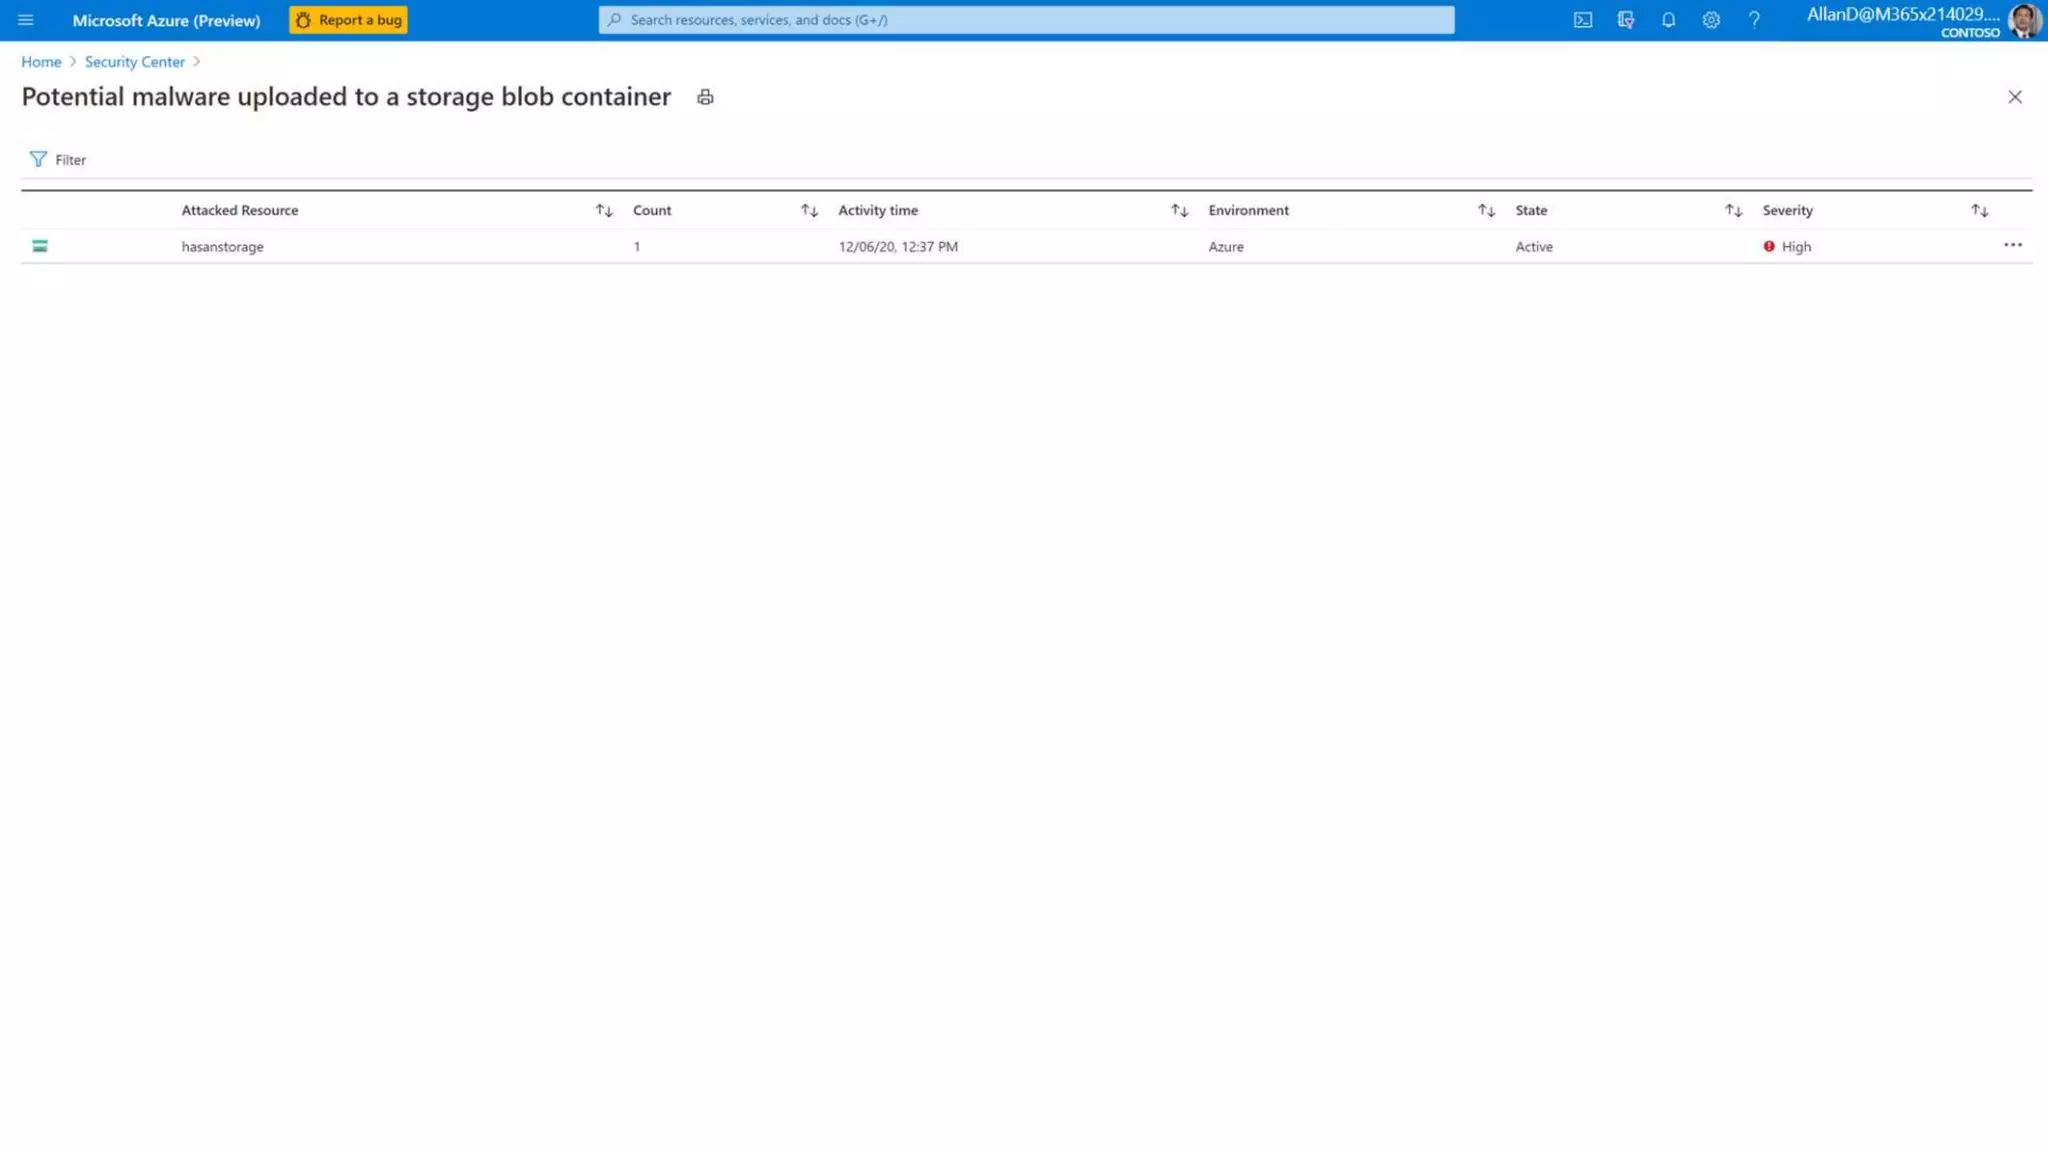Screen dimensions: 2048x1152
Task: Open Cloud Shell from top bar
Action: click(1582, 20)
